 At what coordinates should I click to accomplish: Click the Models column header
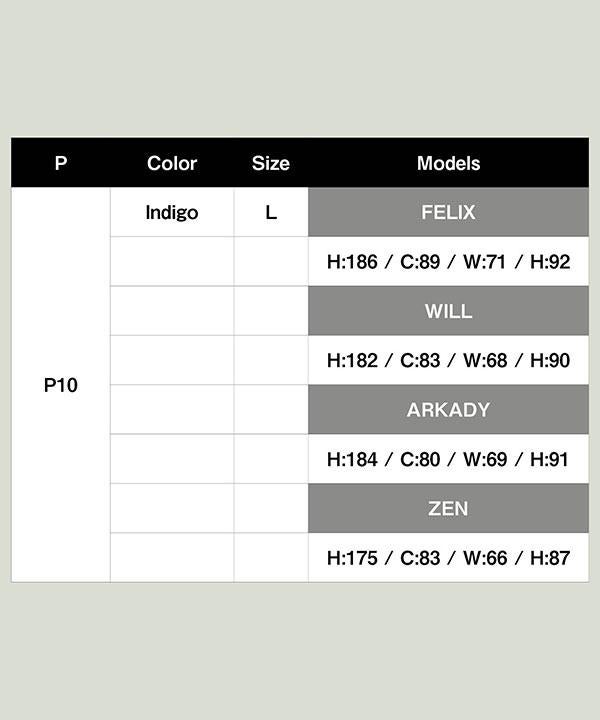click(449, 163)
